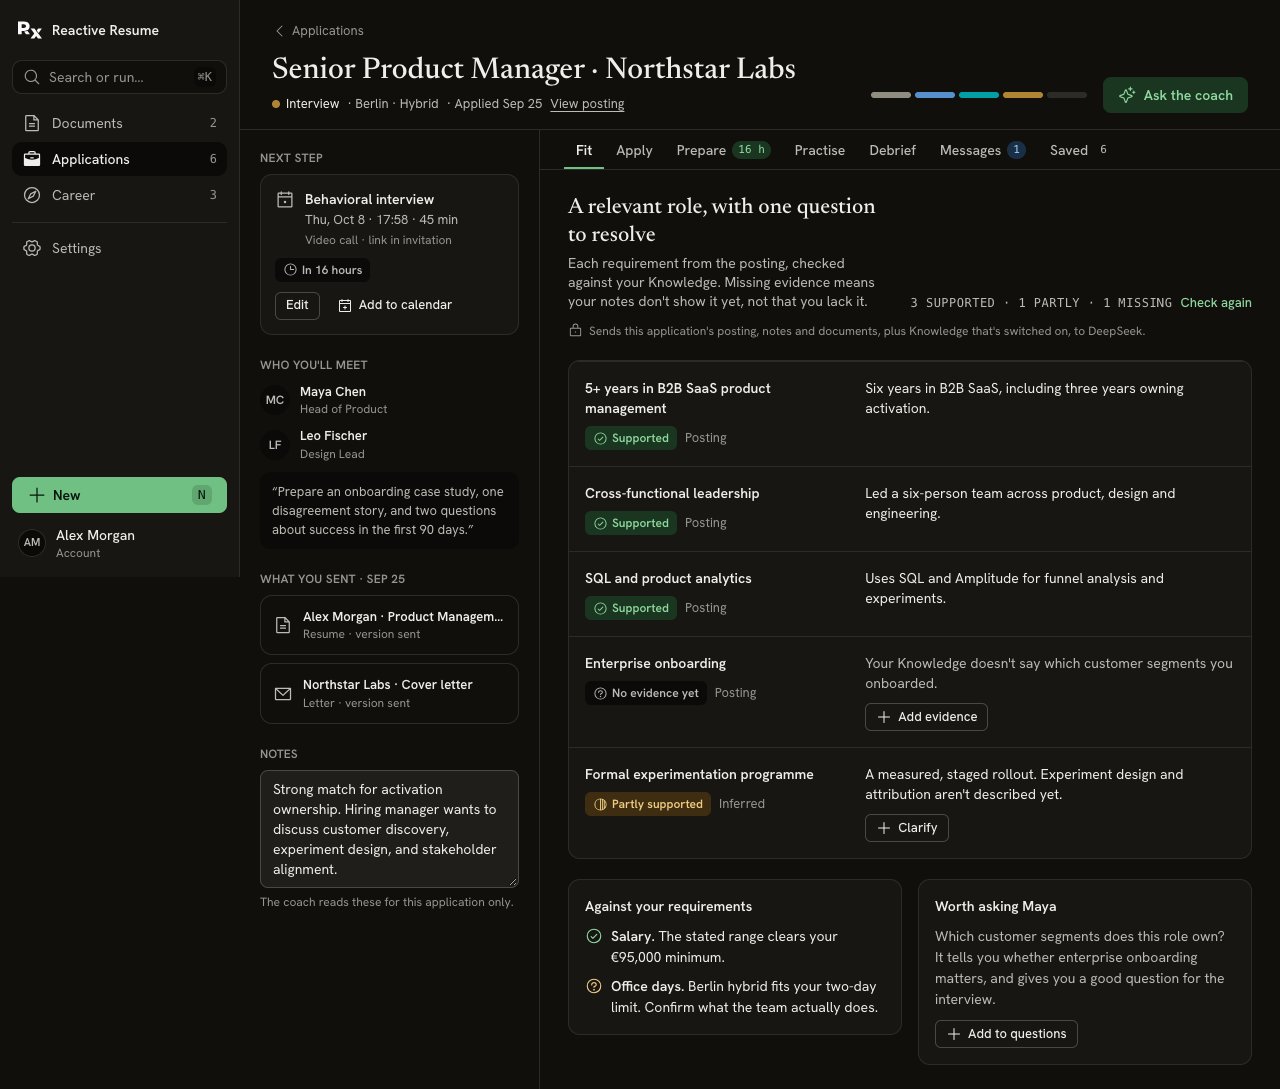Edit the behavioral interview details

(x=297, y=305)
